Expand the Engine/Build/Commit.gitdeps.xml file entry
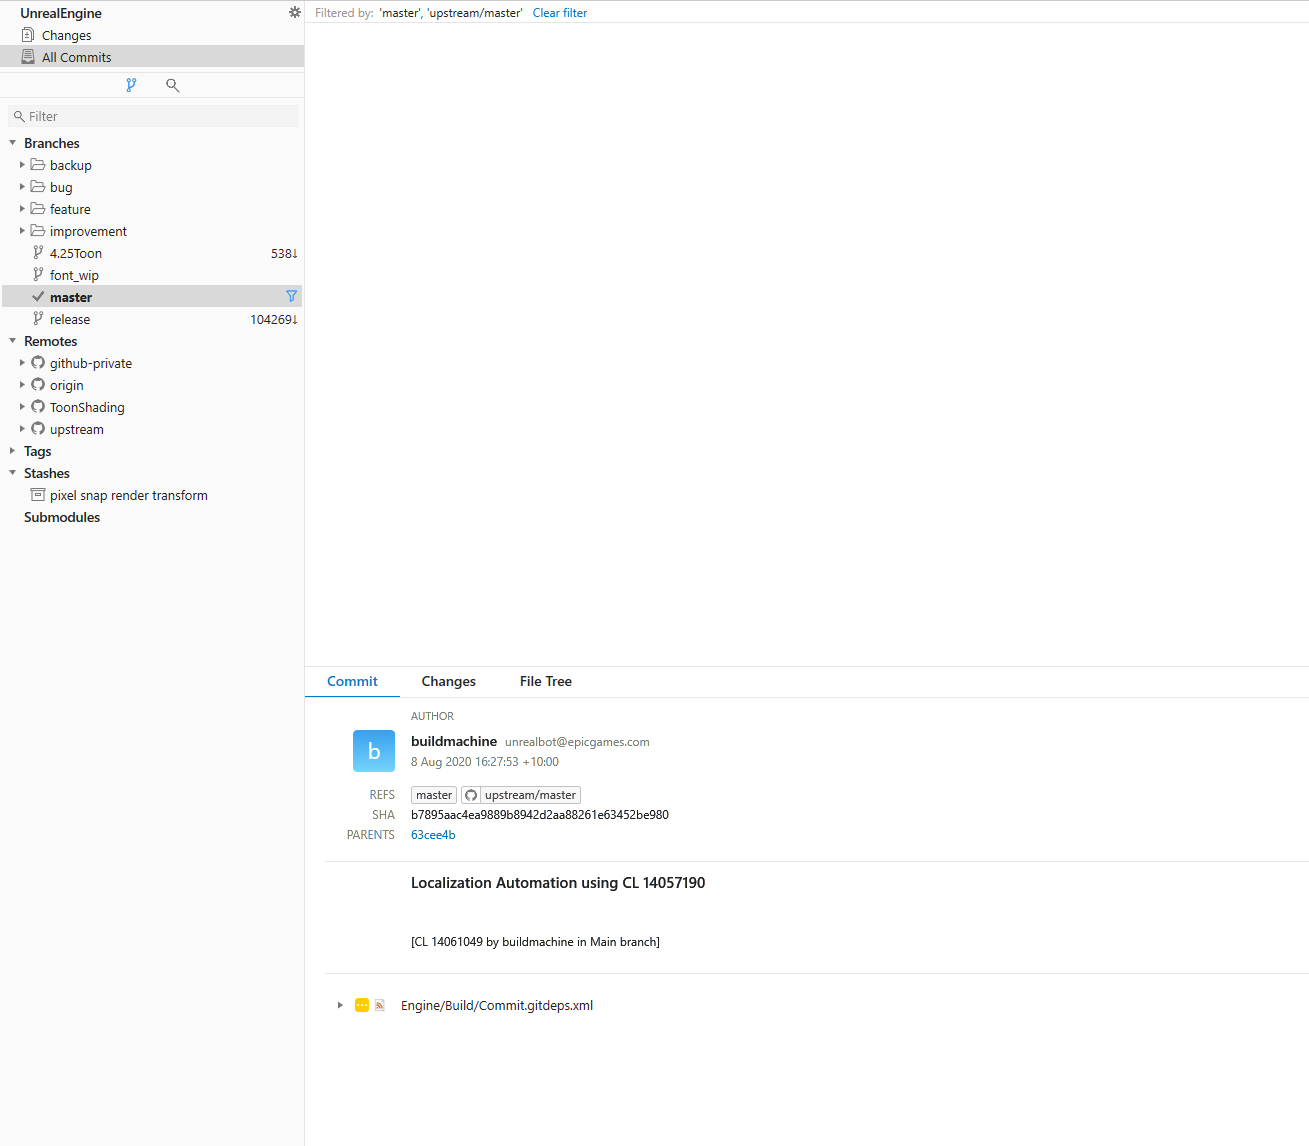Screen dimensions: 1309x1146 pyautogui.click(x=340, y=1005)
